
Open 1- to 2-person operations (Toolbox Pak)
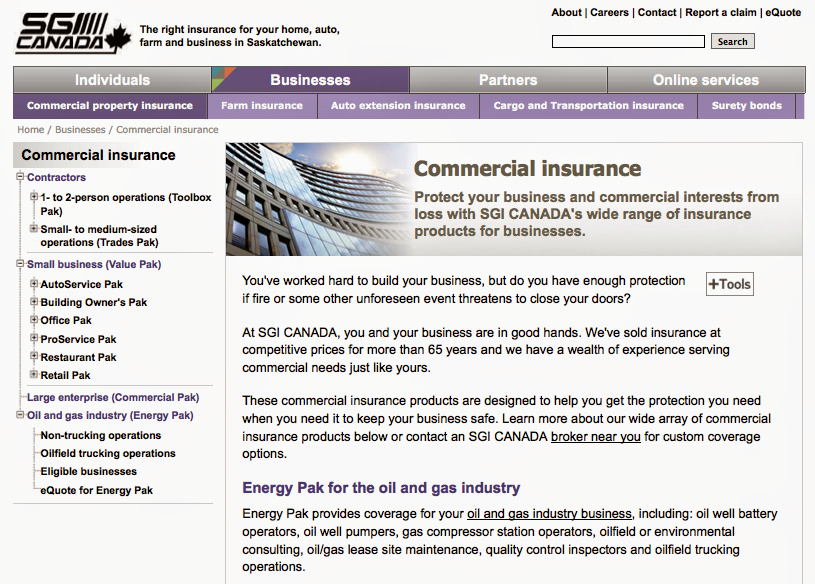[126, 204]
